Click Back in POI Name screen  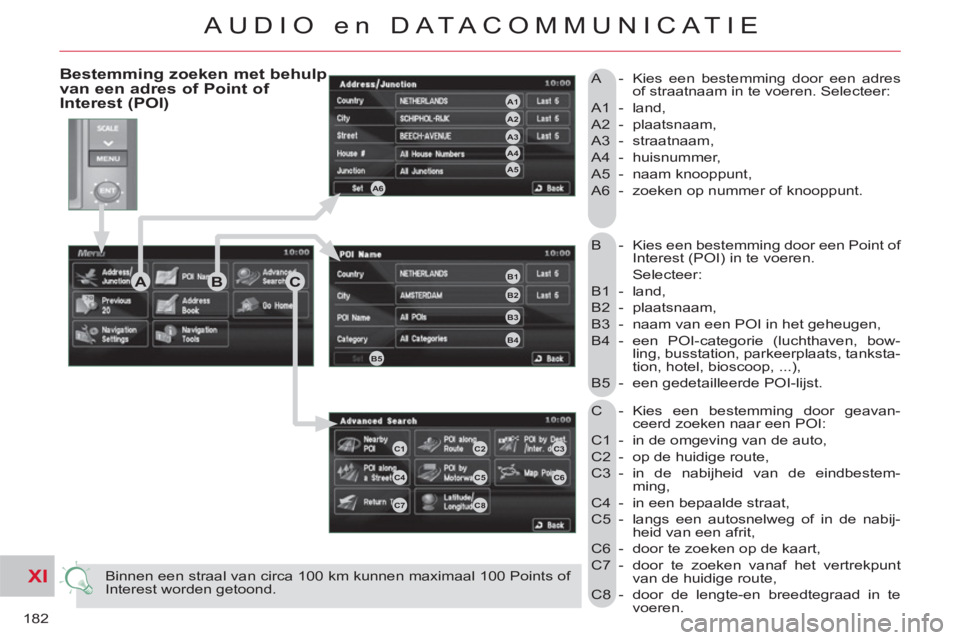click(x=550, y=358)
